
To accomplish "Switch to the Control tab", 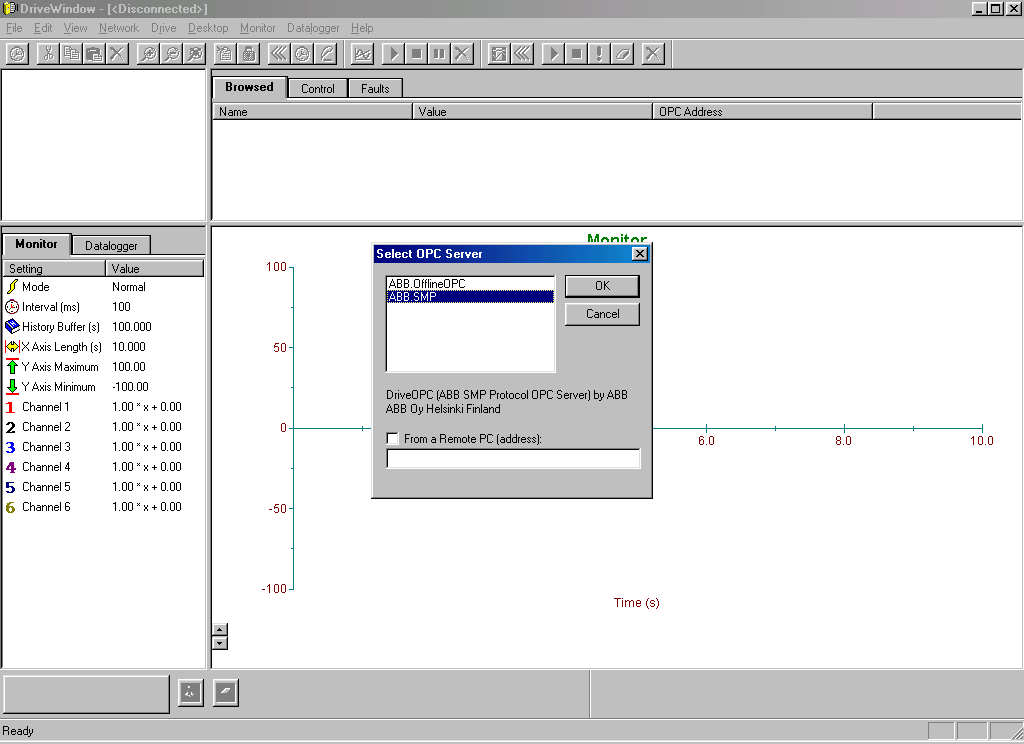I will pos(318,89).
